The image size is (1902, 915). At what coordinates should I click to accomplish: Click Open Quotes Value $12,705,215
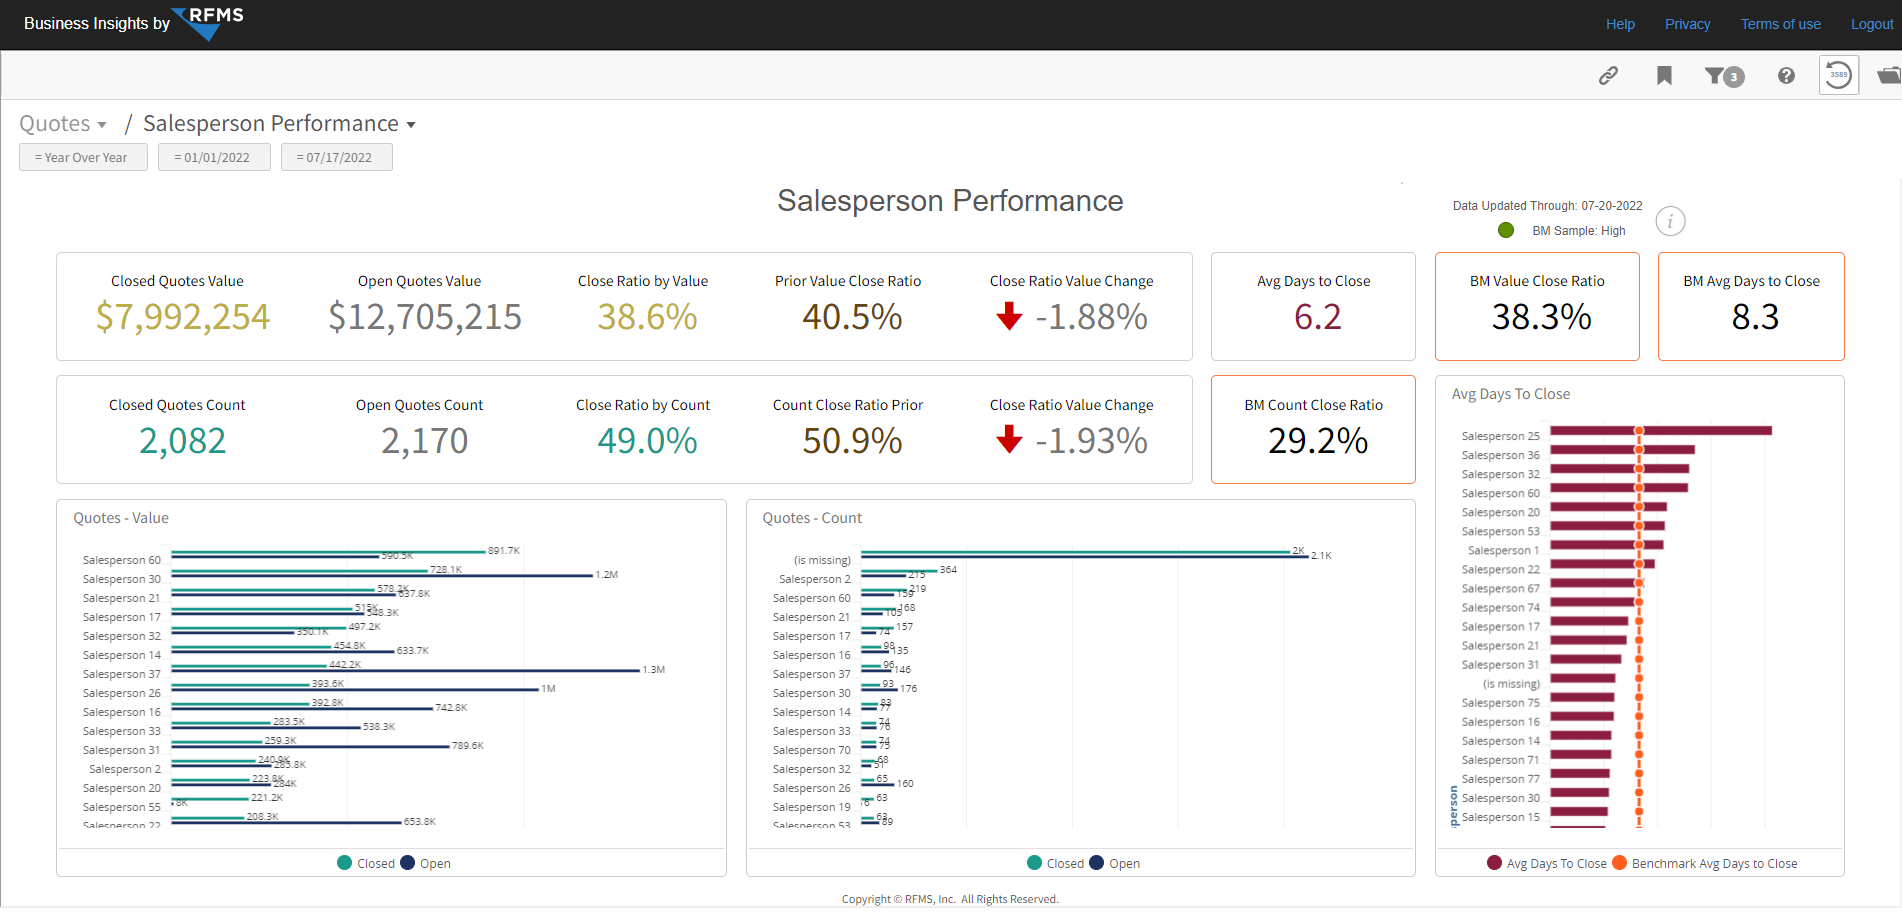(425, 317)
